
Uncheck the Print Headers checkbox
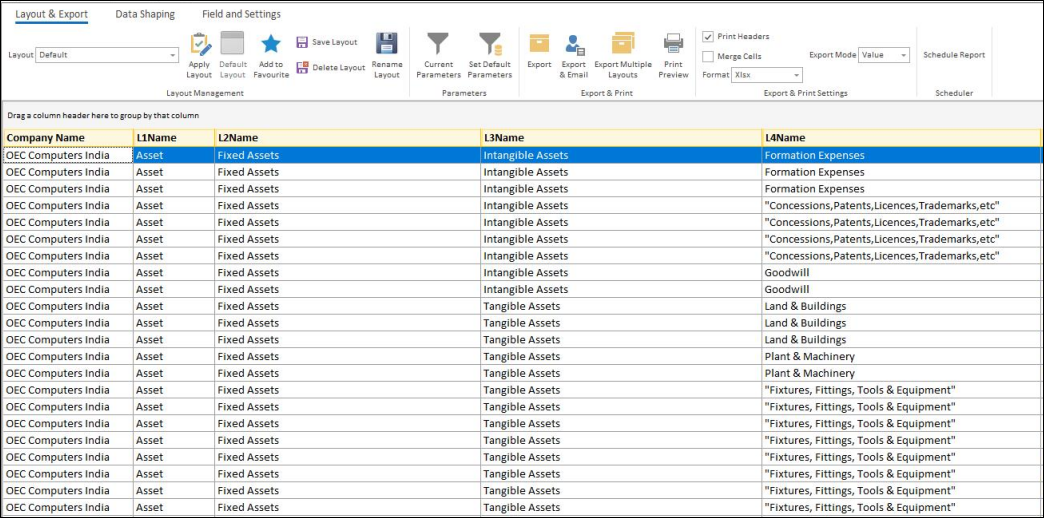tap(708, 37)
